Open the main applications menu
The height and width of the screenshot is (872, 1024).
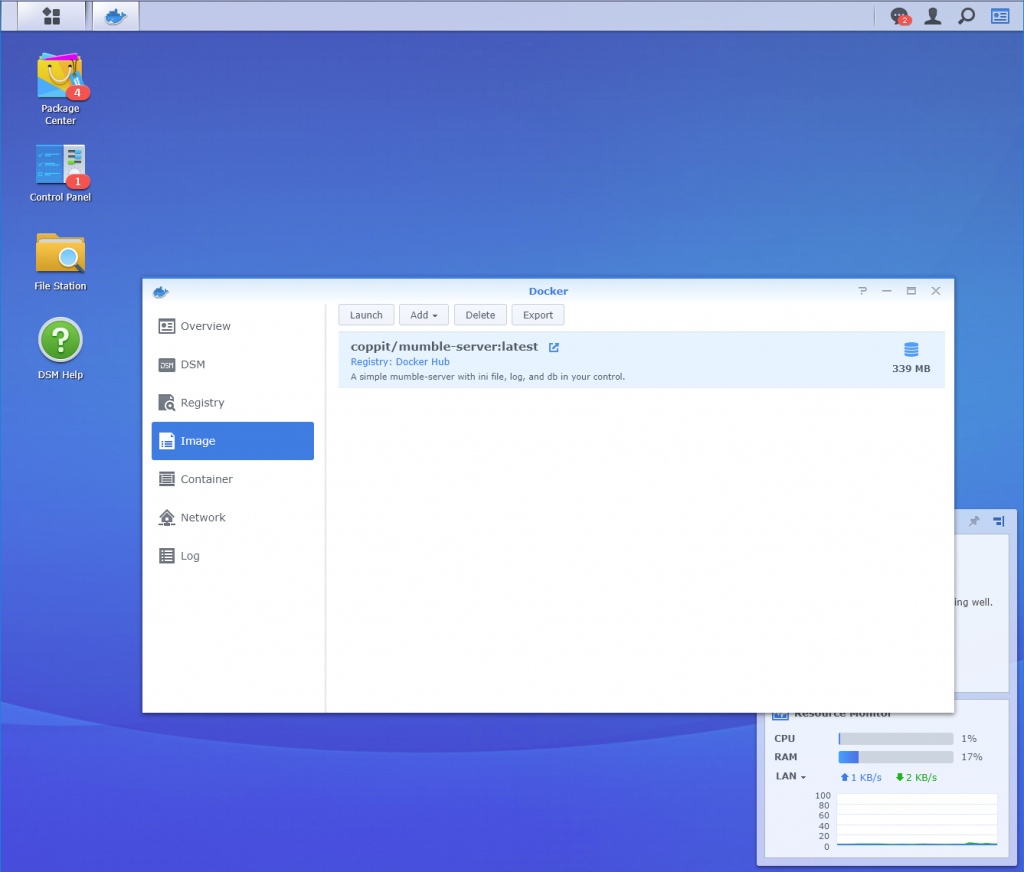(x=51, y=16)
